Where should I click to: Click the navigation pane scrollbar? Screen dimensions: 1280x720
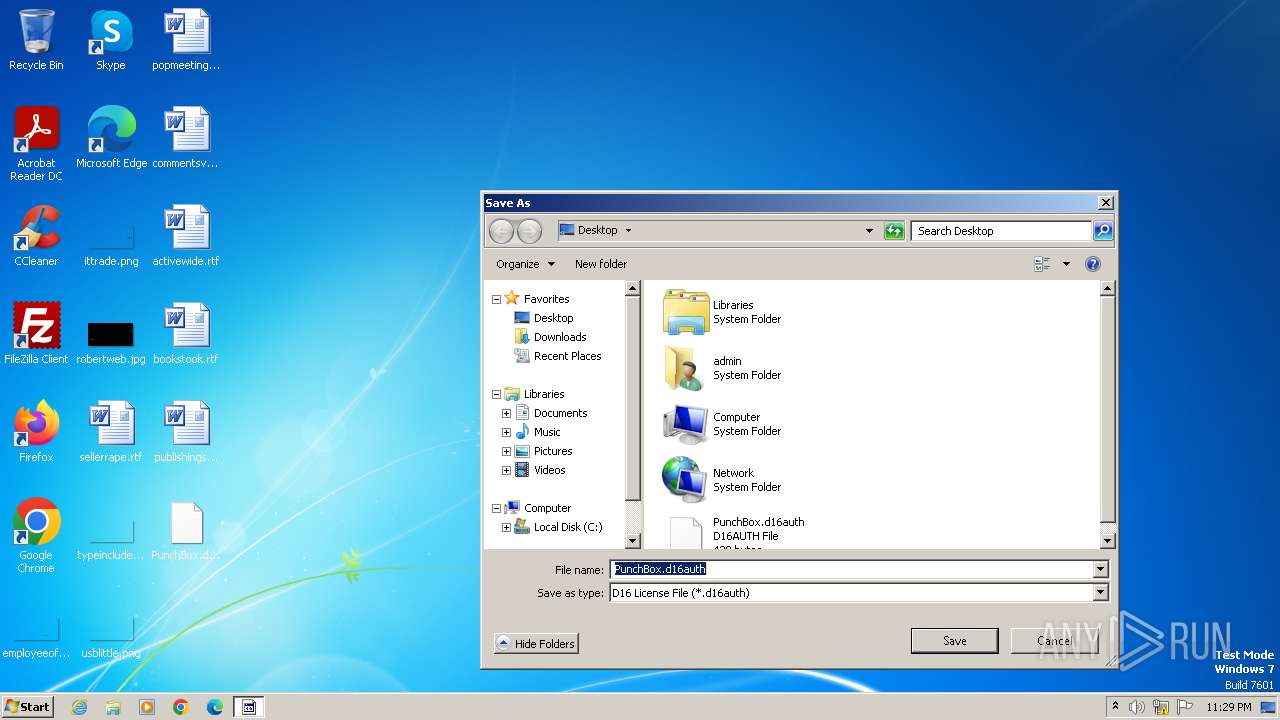[x=632, y=414]
